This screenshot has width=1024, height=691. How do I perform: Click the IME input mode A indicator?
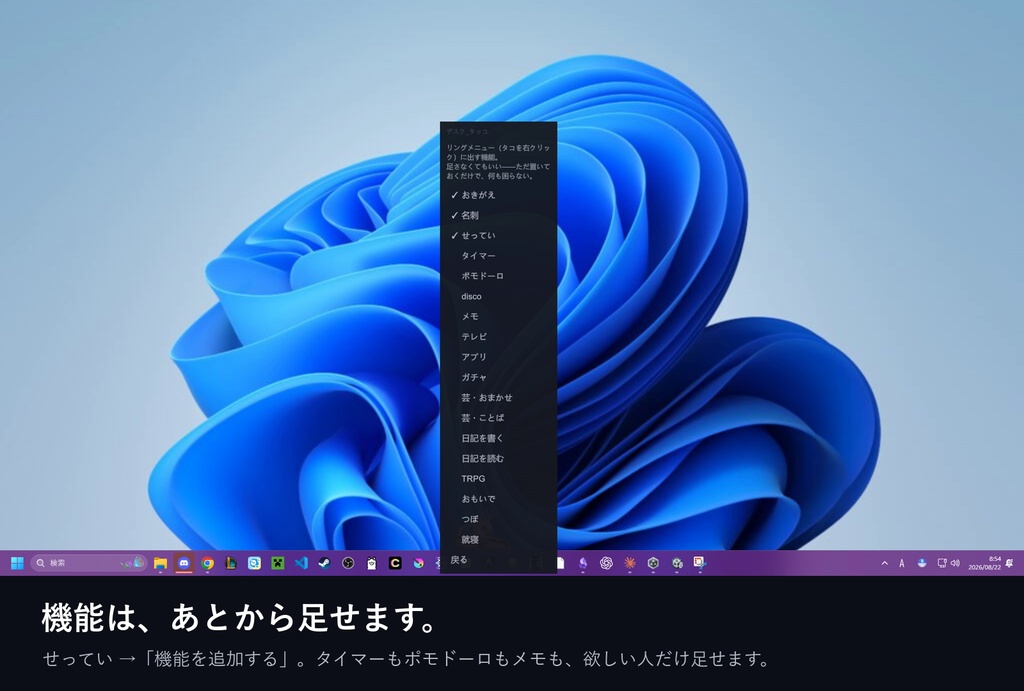pos(902,563)
